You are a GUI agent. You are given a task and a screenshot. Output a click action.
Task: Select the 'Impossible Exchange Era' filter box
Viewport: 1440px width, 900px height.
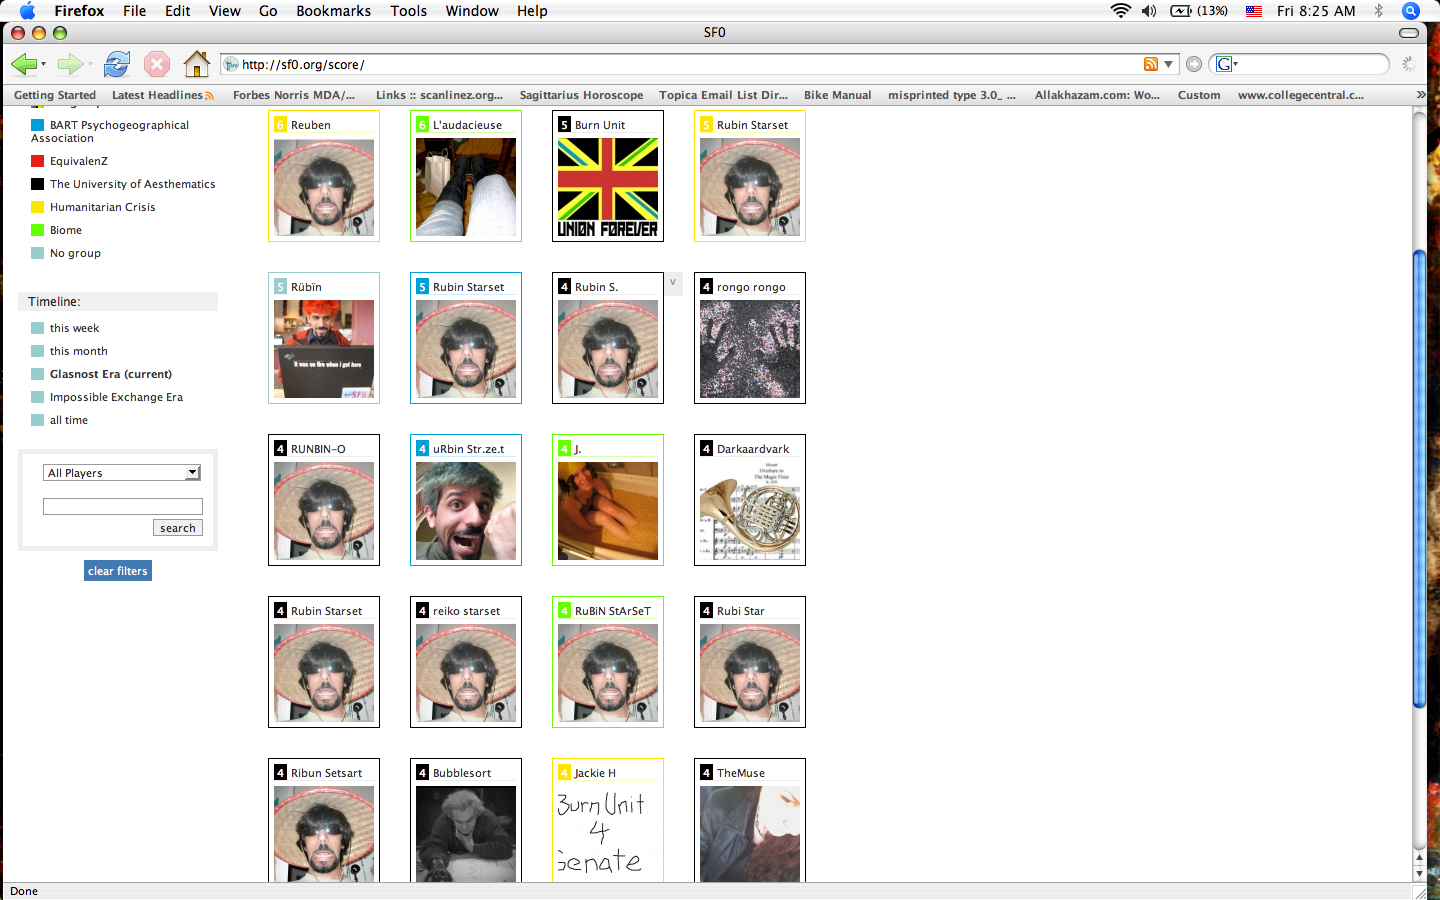[37, 397]
